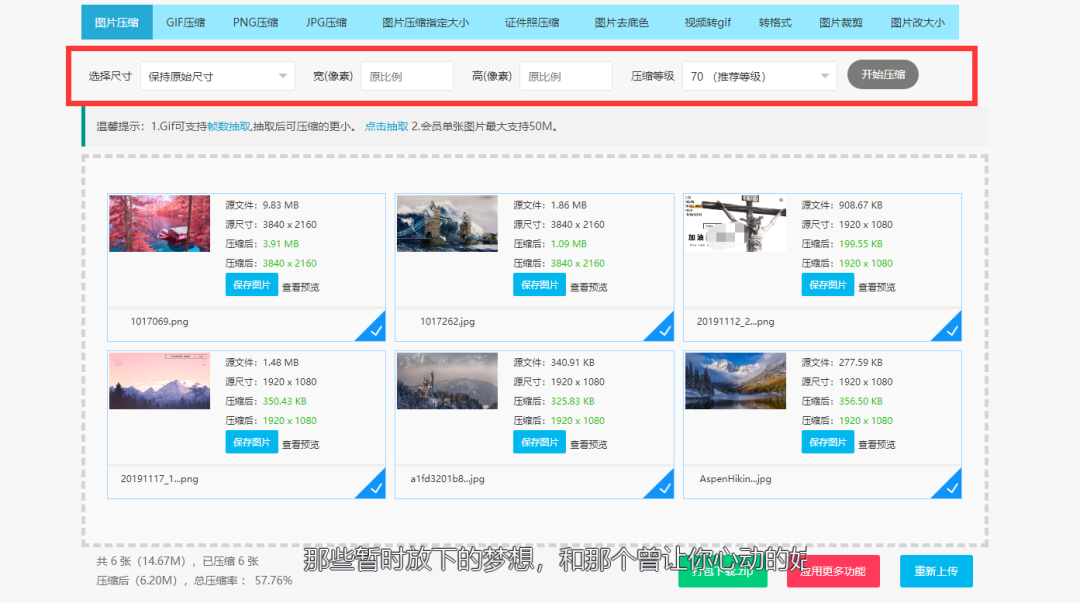
Task: Open the GIF压缩 tab
Action: (185, 22)
